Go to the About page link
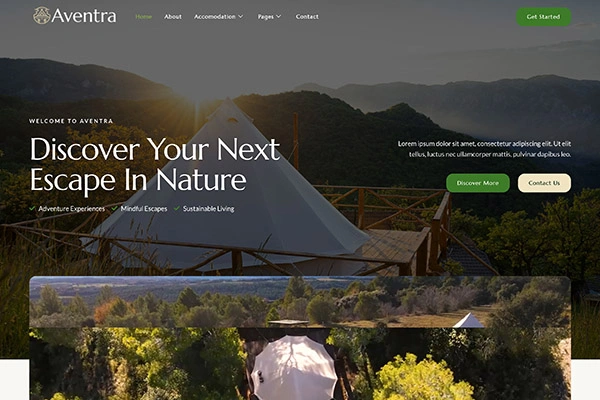 pyautogui.click(x=173, y=16)
